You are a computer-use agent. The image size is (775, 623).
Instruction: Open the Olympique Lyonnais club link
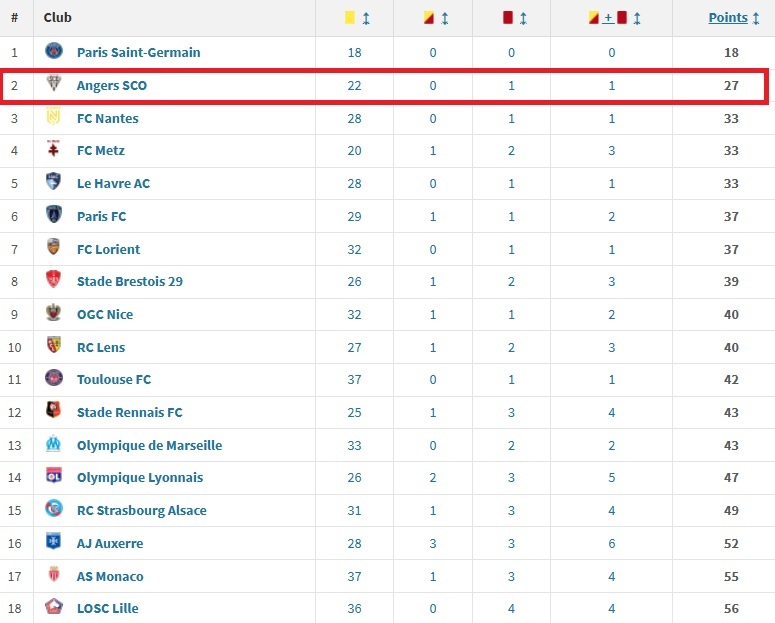tap(140, 478)
